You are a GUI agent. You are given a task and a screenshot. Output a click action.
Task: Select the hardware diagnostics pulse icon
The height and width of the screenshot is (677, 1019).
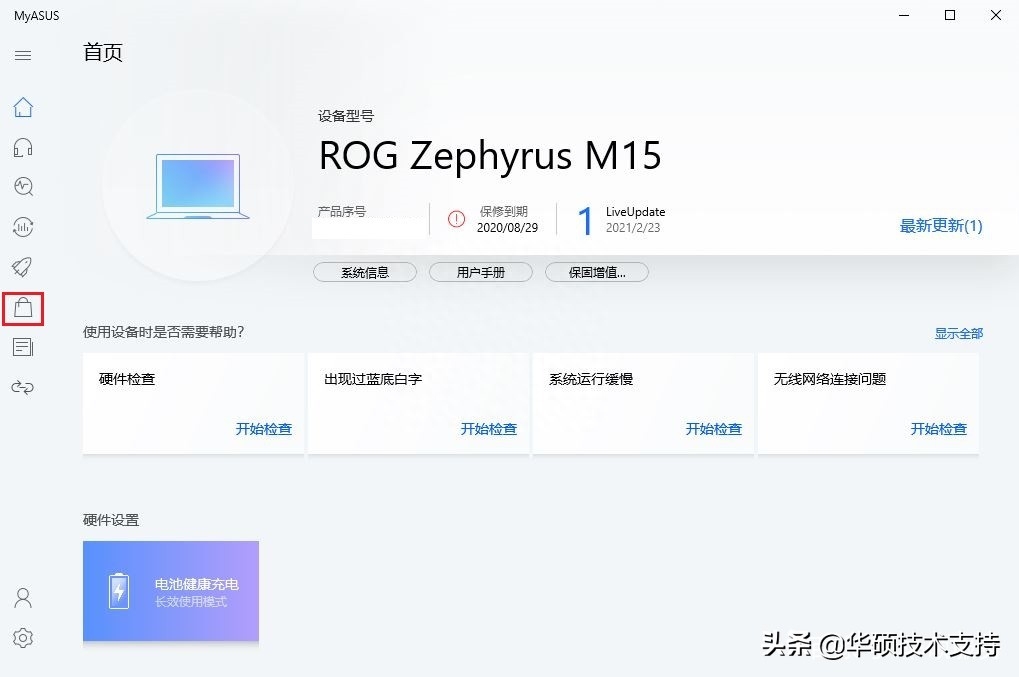[x=22, y=187]
